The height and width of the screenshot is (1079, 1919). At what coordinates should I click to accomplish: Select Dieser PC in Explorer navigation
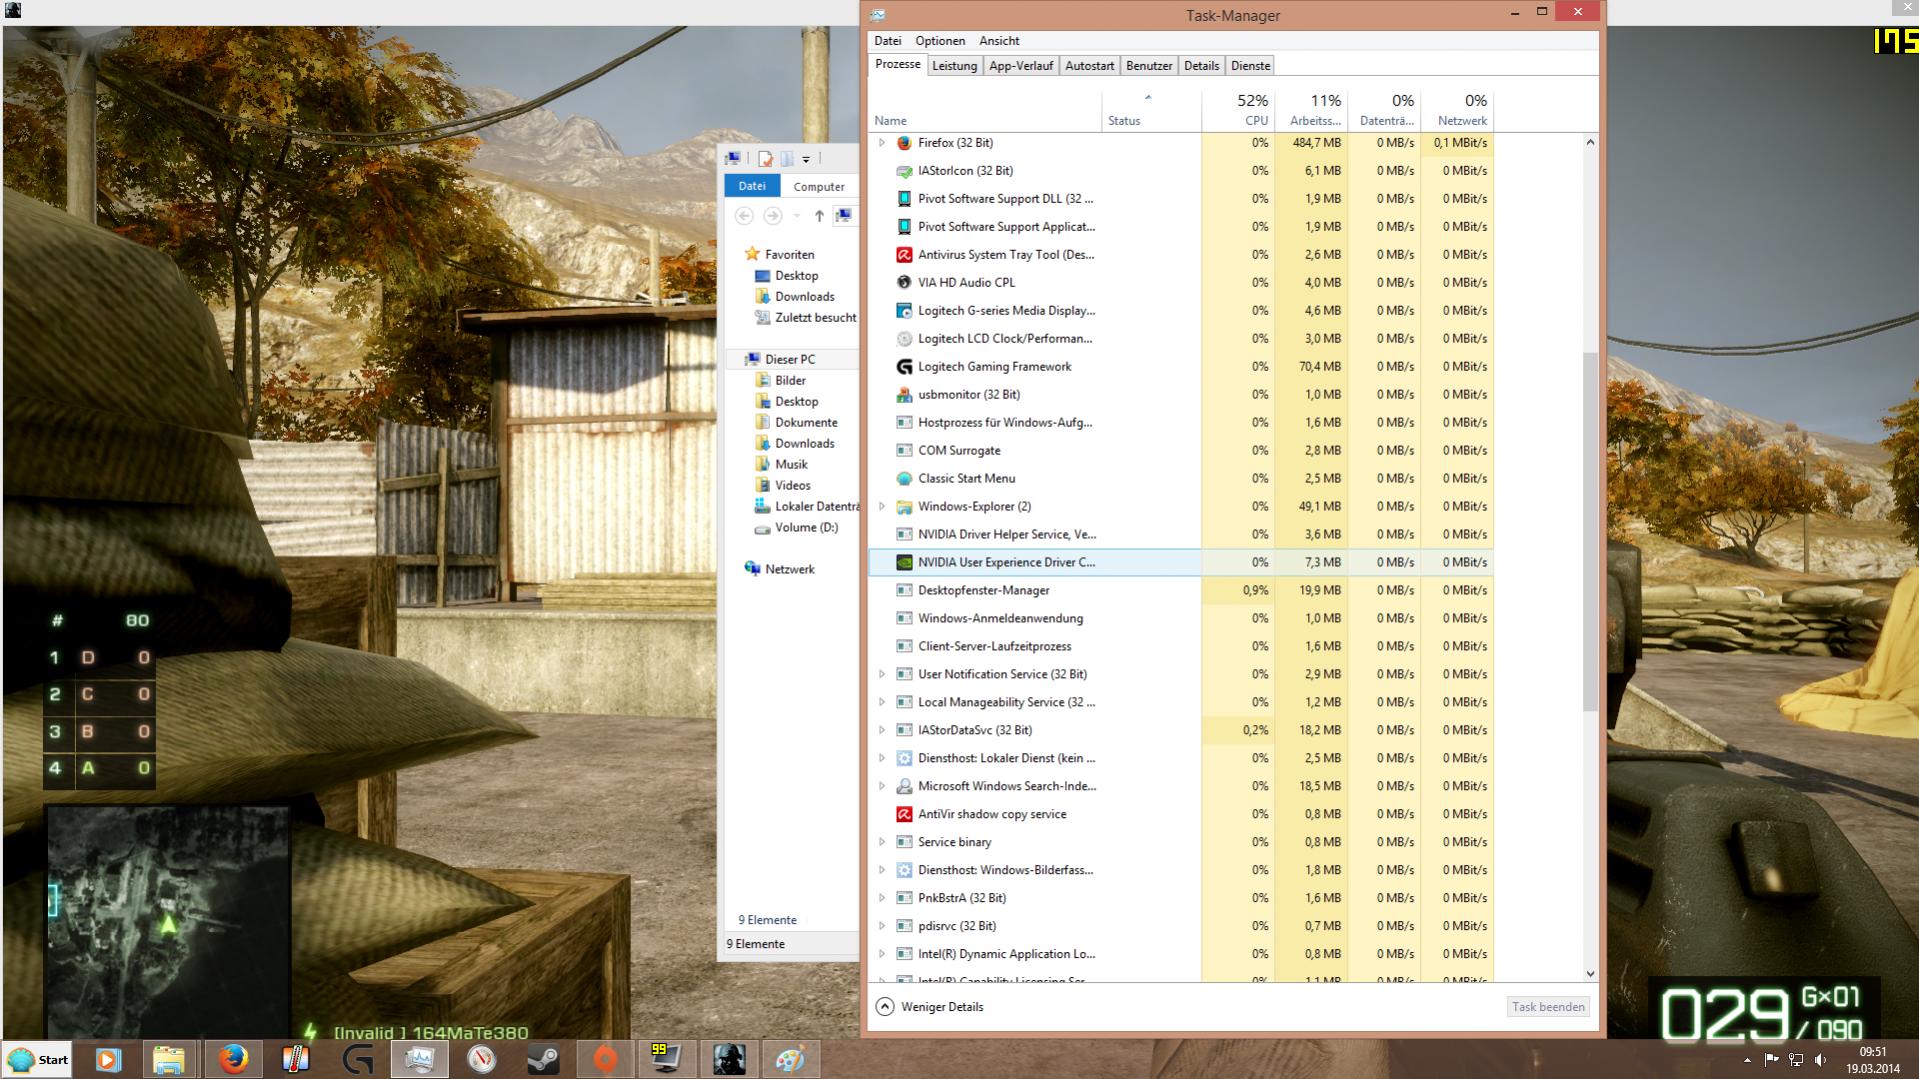click(x=789, y=359)
